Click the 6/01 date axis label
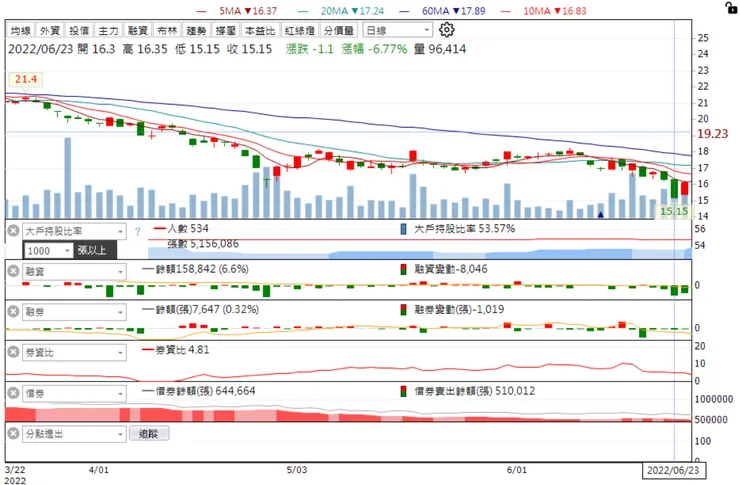Image resolution: width=740 pixels, height=485 pixels. point(517,470)
